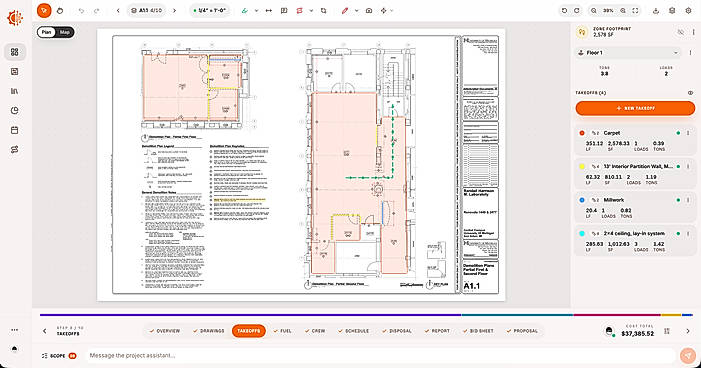Click the yellow Interior Partition Wall swatch

click(582, 166)
